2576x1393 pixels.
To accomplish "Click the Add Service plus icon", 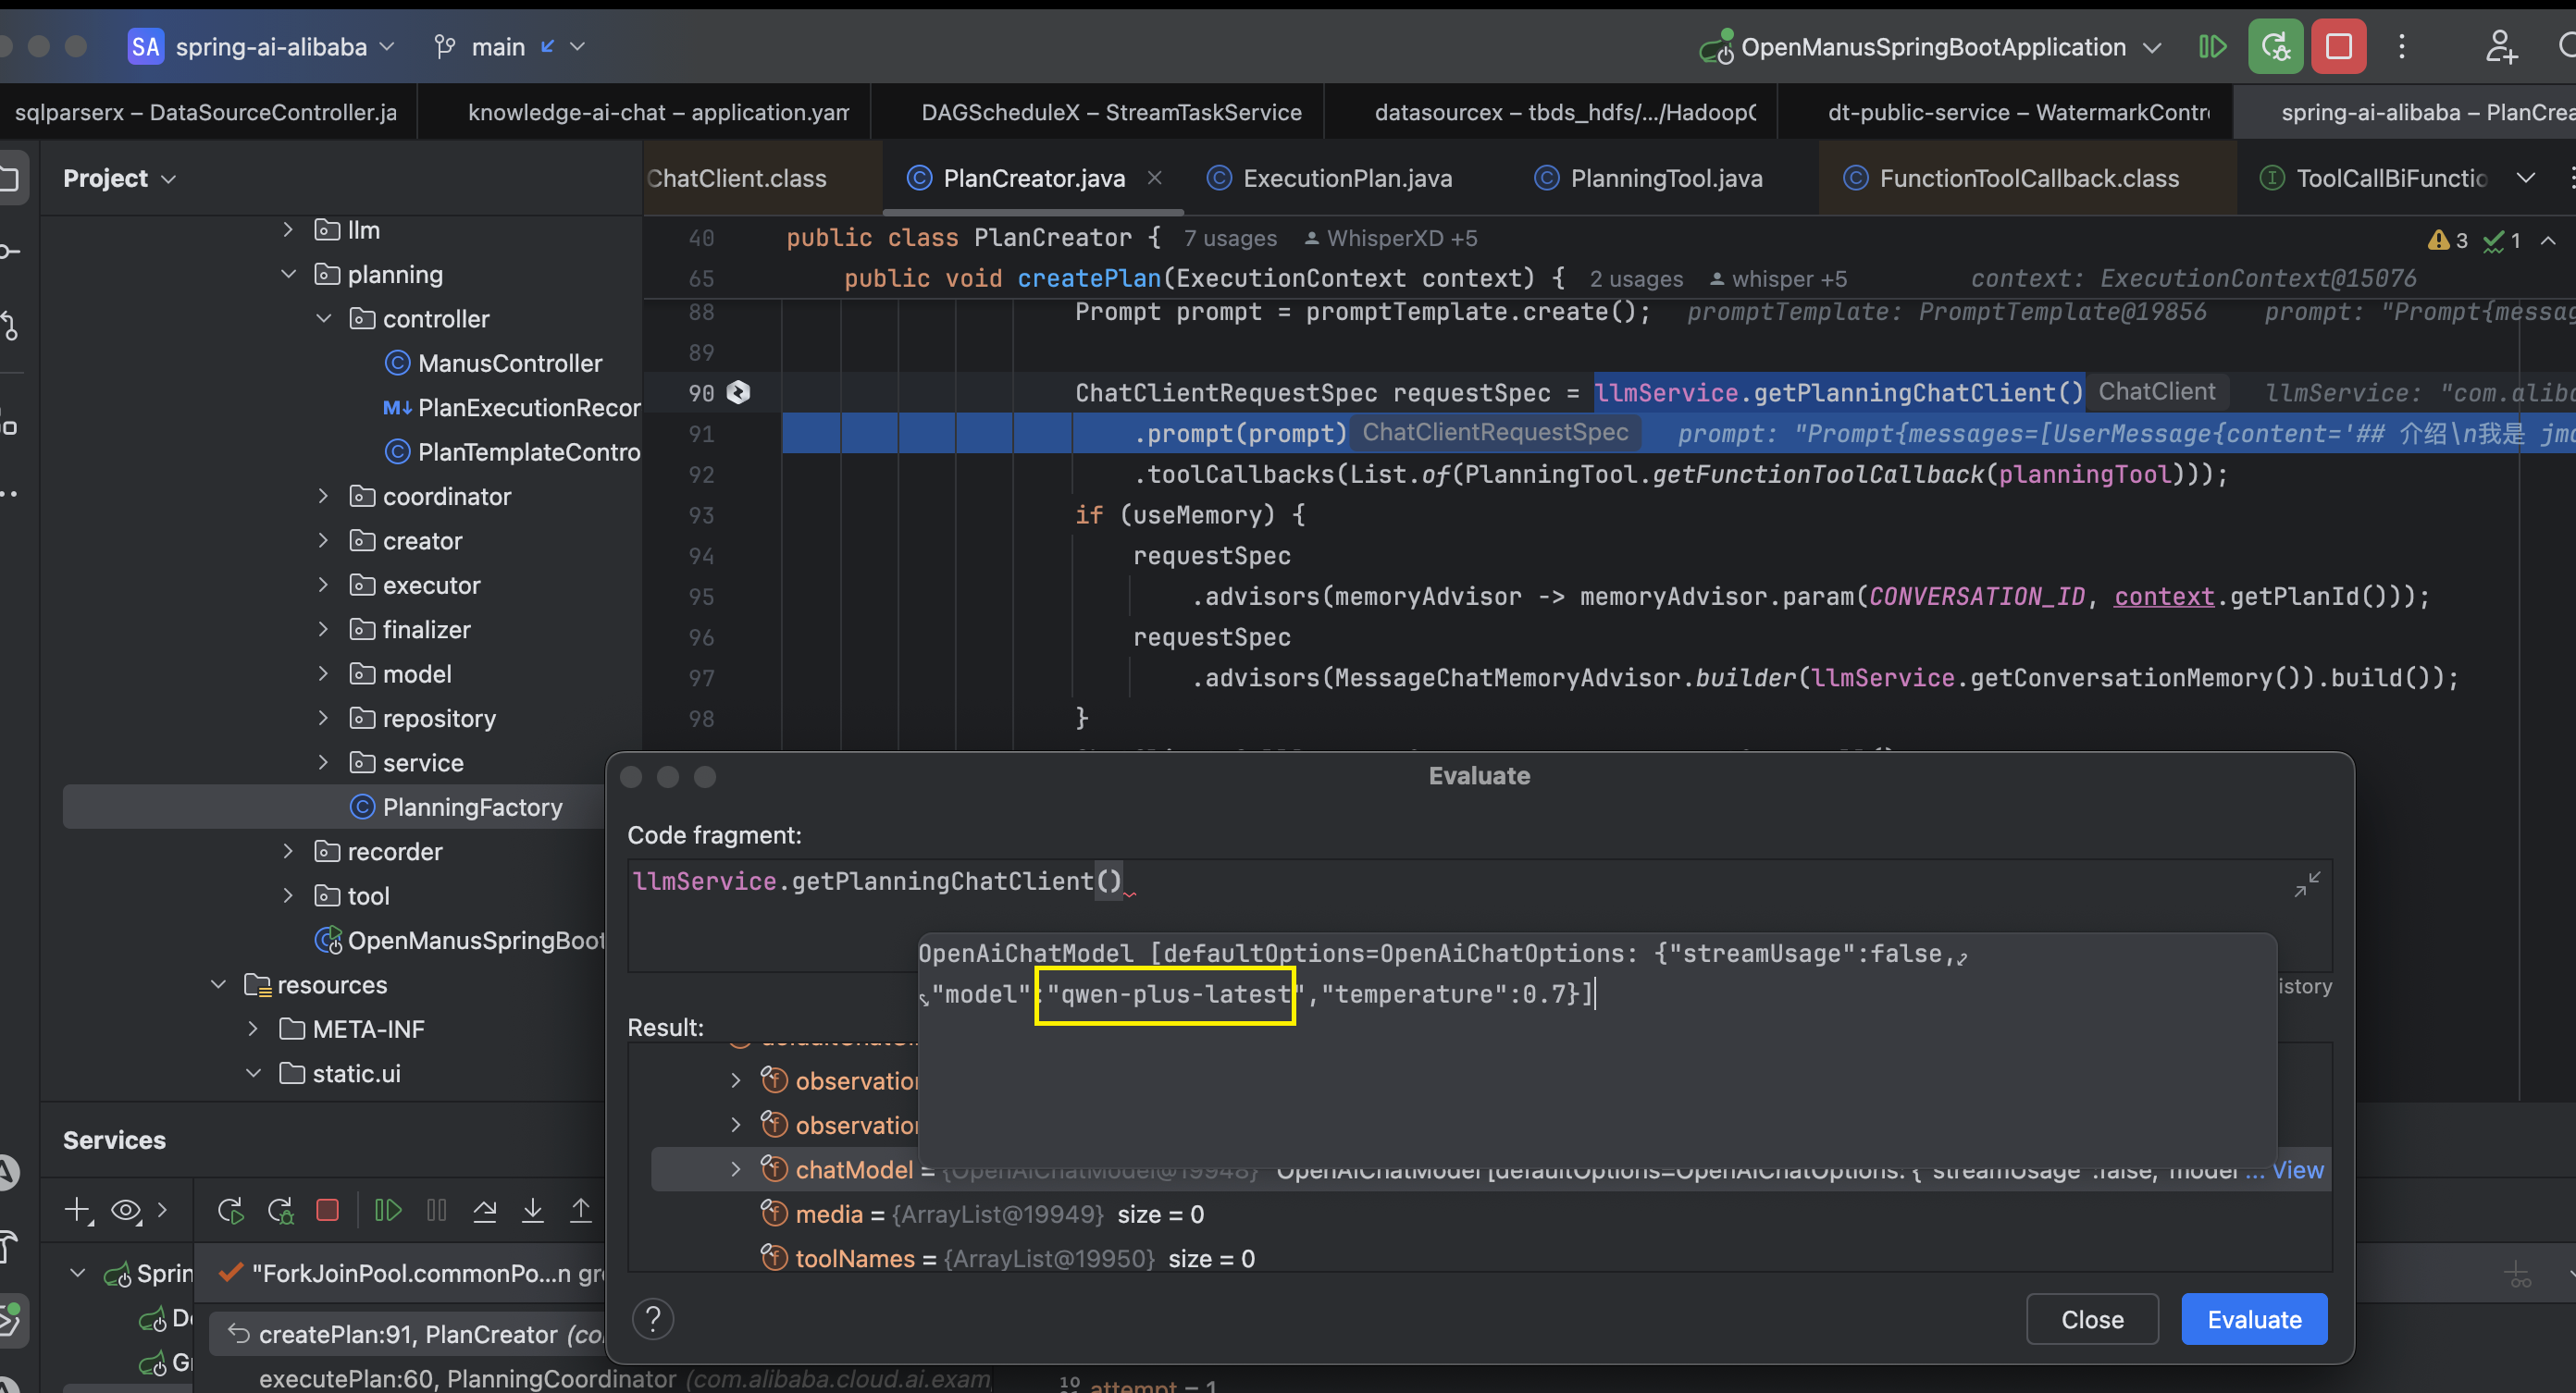I will click(x=77, y=1211).
